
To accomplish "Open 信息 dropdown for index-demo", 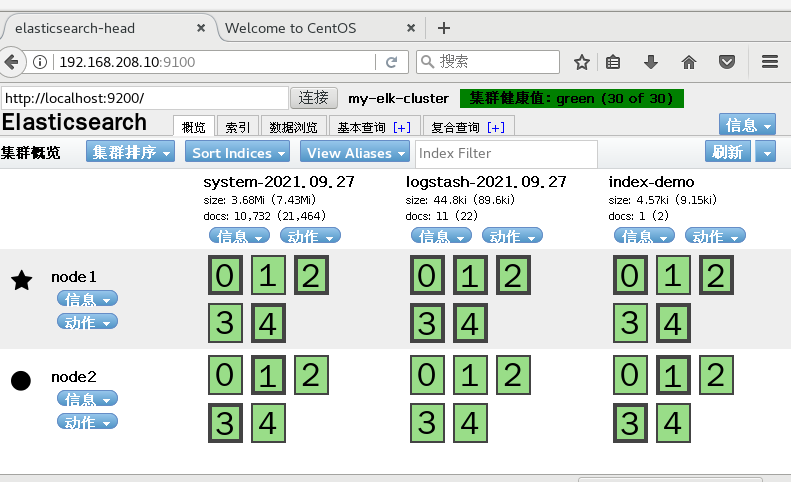I will click(644, 235).
